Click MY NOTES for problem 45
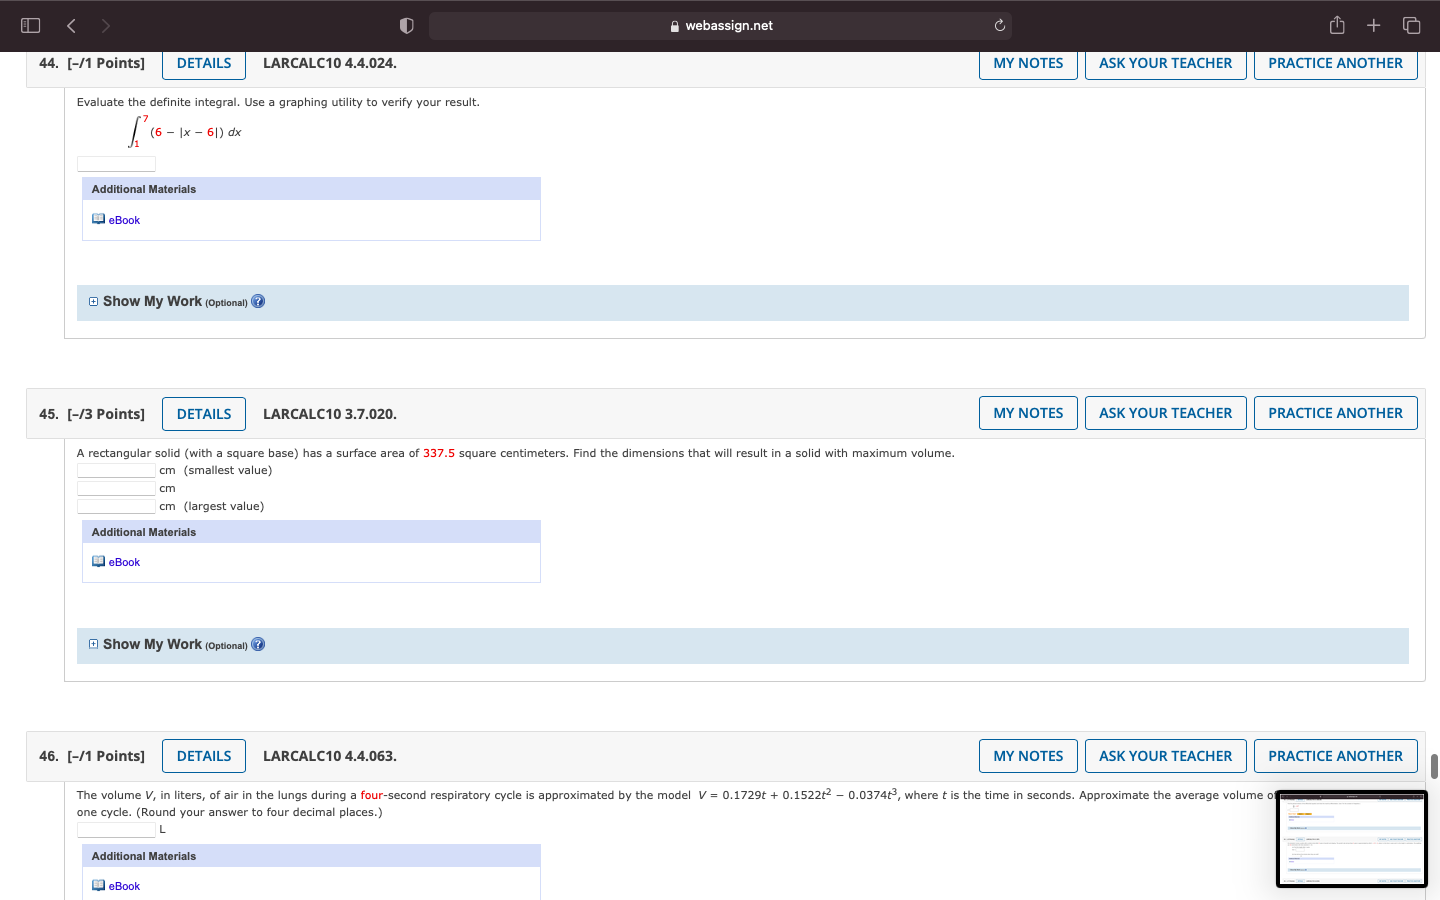This screenshot has width=1440, height=900. point(1028,412)
